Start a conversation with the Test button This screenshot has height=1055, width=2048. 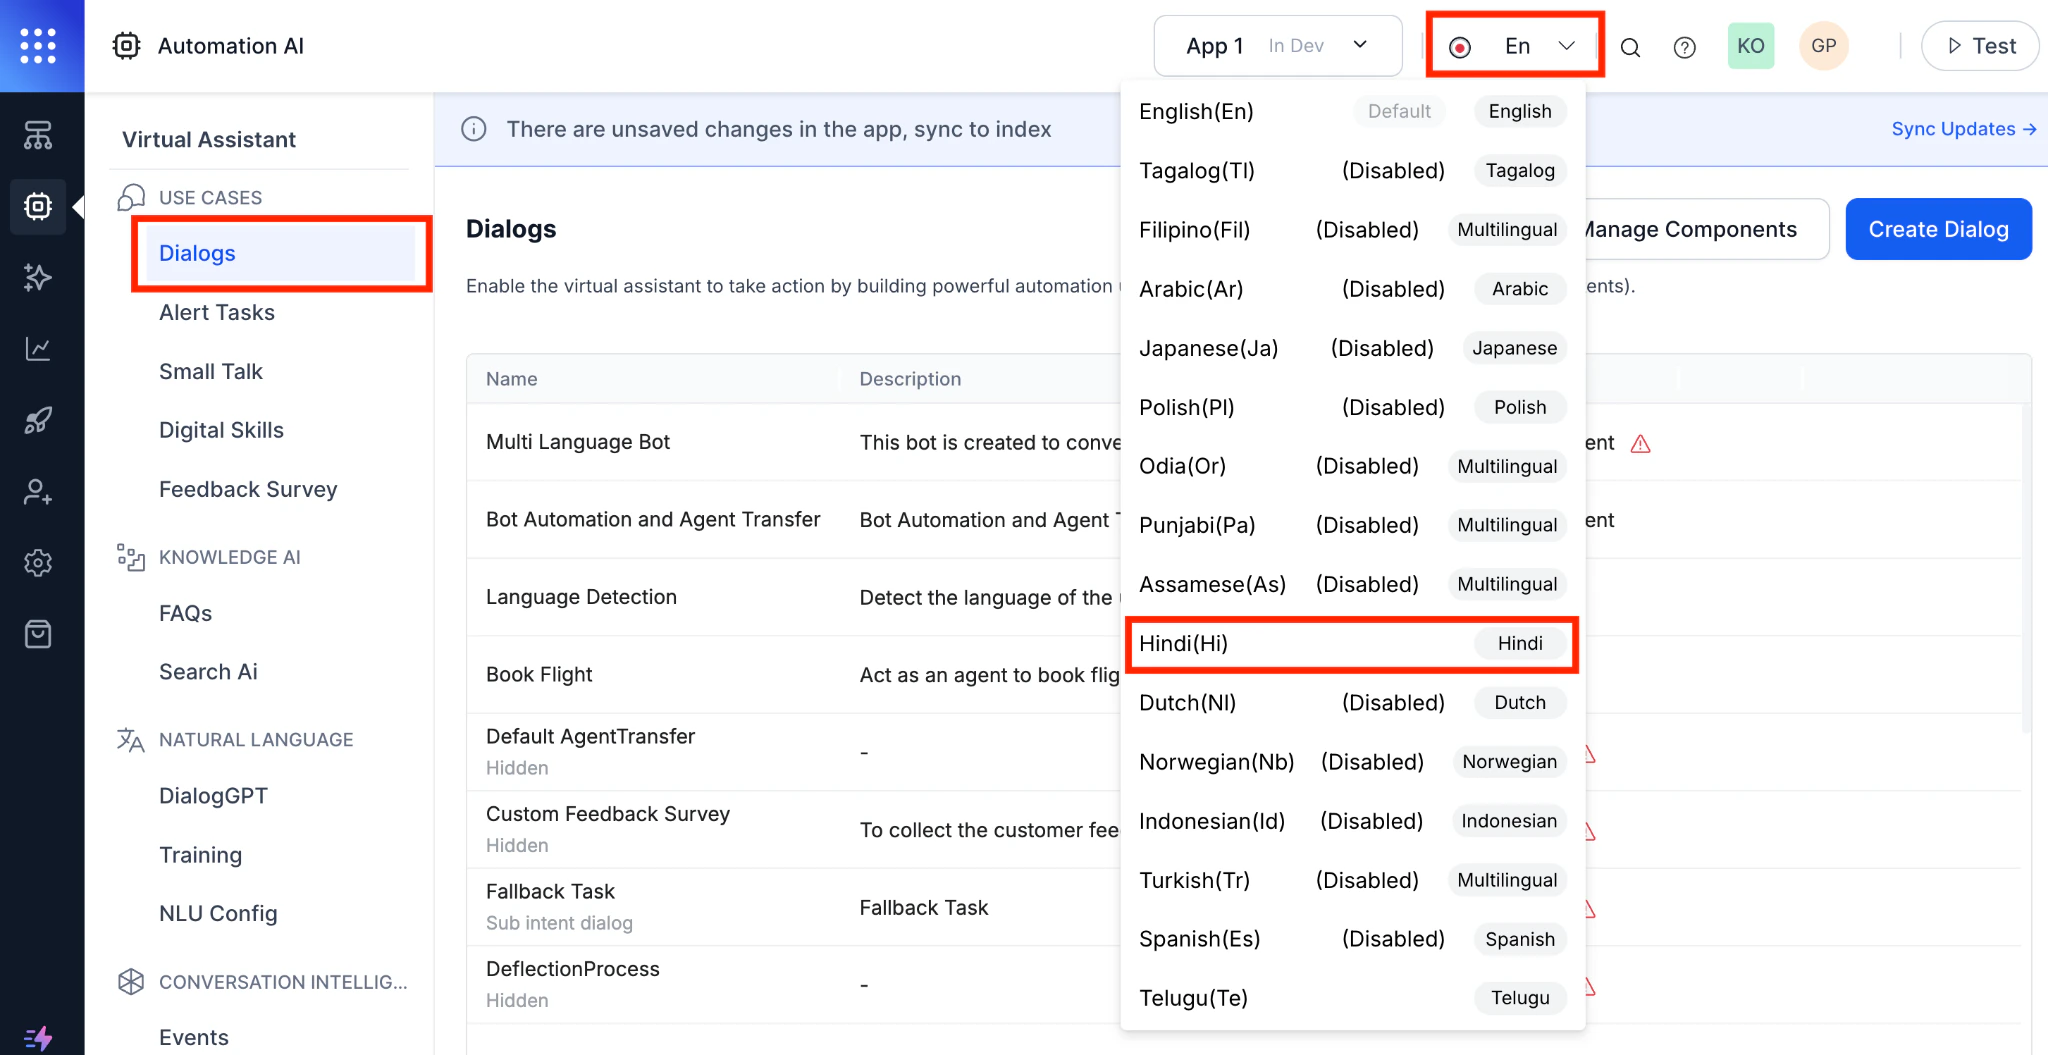tap(1980, 45)
